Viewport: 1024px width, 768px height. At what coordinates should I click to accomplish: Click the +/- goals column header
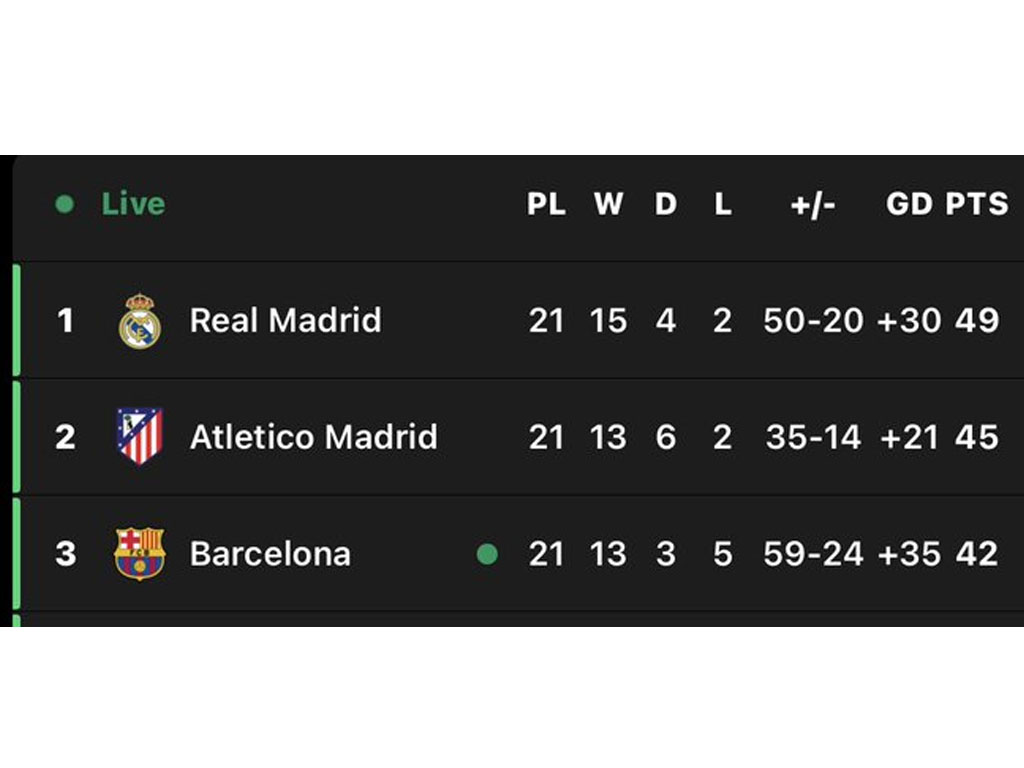pyautogui.click(x=813, y=205)
